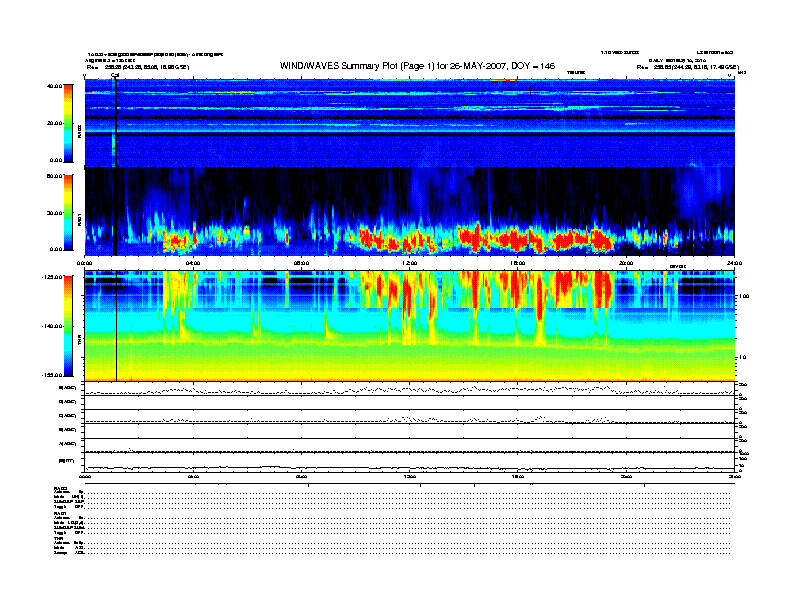Click the 12:00 tick under the line plots
The height and width of the screenshot is (612, 792).
410,476
